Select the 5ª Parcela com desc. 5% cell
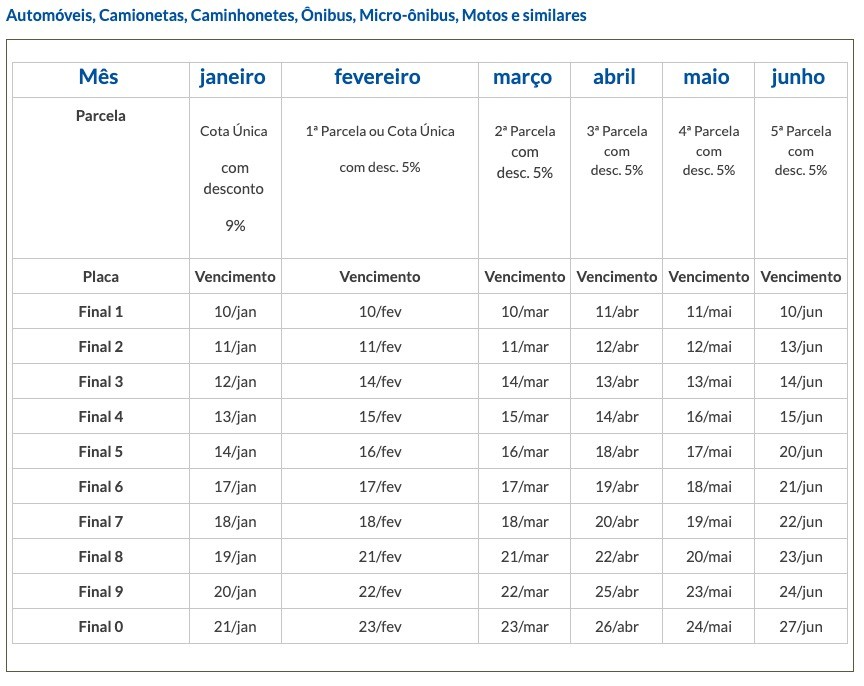Screen dimensions: 864x686 tap(801, 151)
